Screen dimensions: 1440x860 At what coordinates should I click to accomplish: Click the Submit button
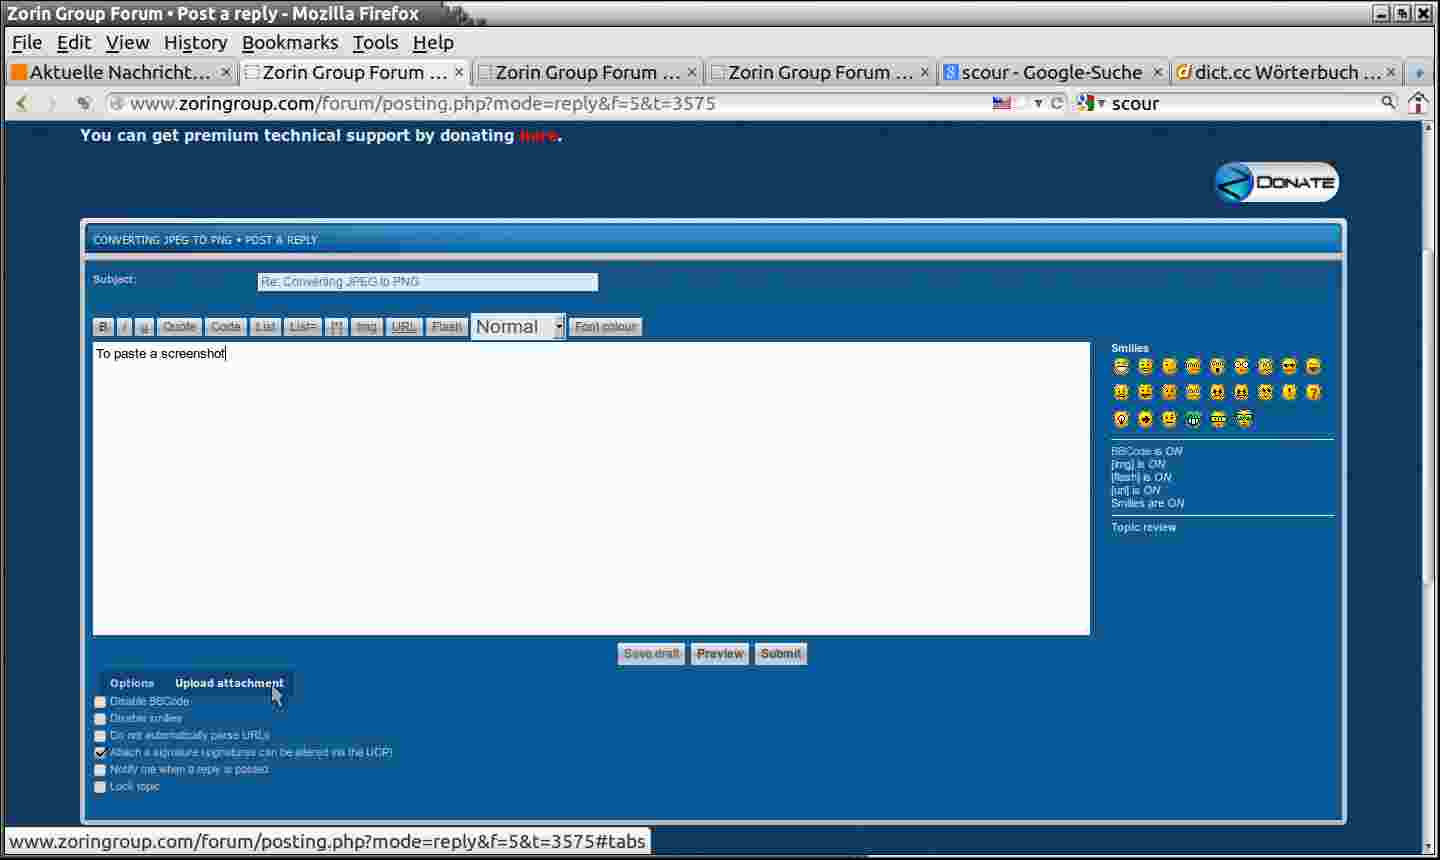click(x=780, y=654)
